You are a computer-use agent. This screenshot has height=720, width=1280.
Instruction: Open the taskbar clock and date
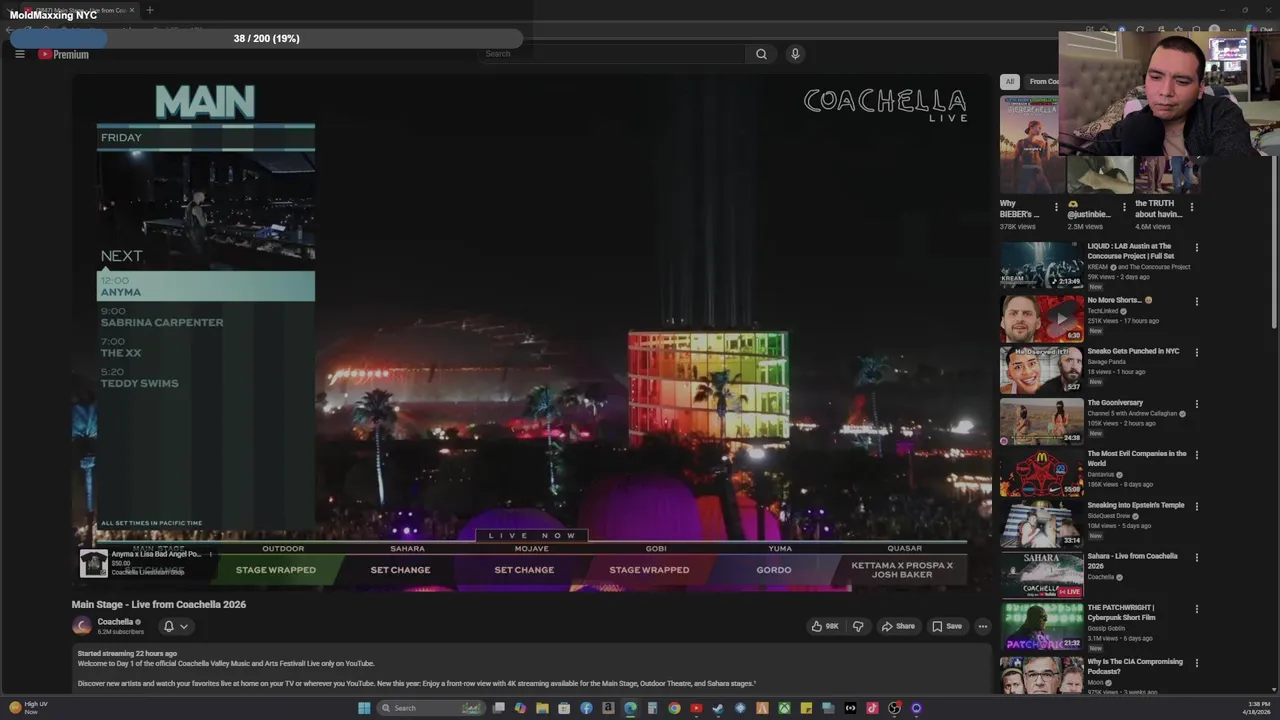pyautogui.click(x=1256, y=708)
